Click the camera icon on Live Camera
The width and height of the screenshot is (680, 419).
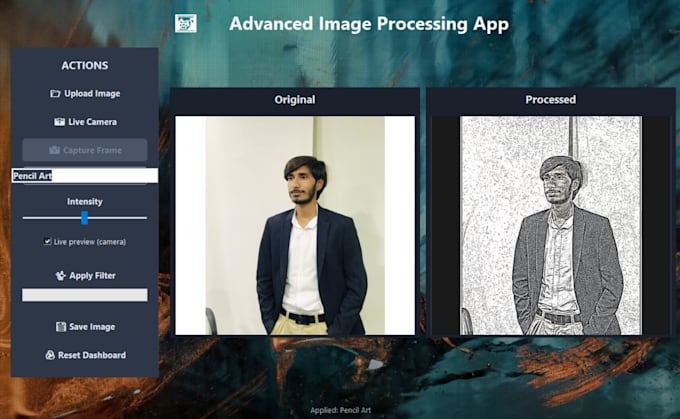click(59, 122)
